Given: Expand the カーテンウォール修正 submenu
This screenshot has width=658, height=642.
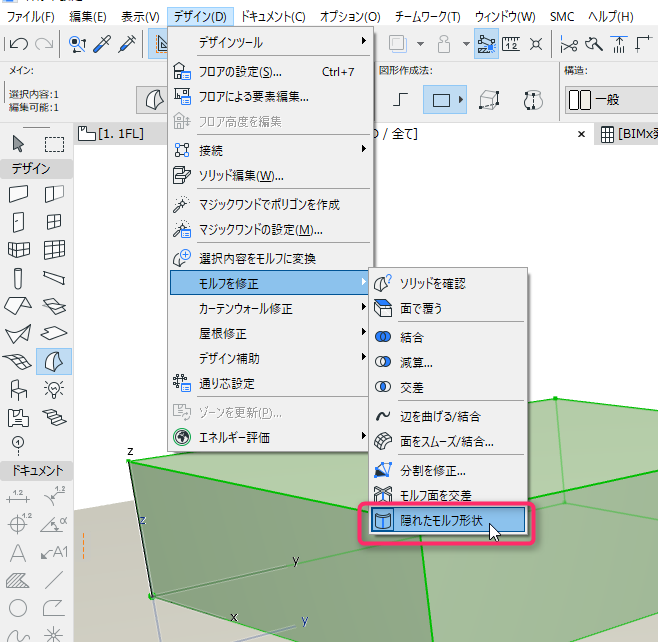Looking at the screenshot, I should click(x=270, y=308).
